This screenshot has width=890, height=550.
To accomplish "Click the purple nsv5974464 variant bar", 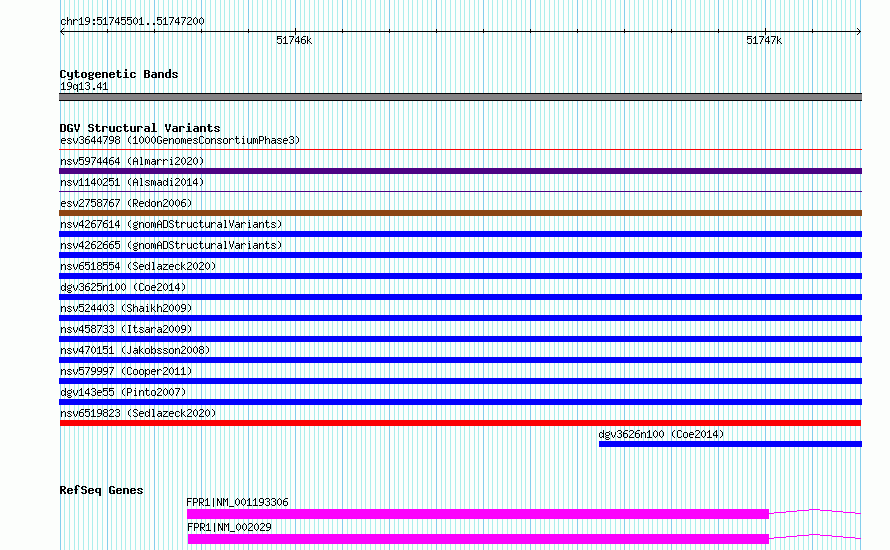I will pos(460,171).
